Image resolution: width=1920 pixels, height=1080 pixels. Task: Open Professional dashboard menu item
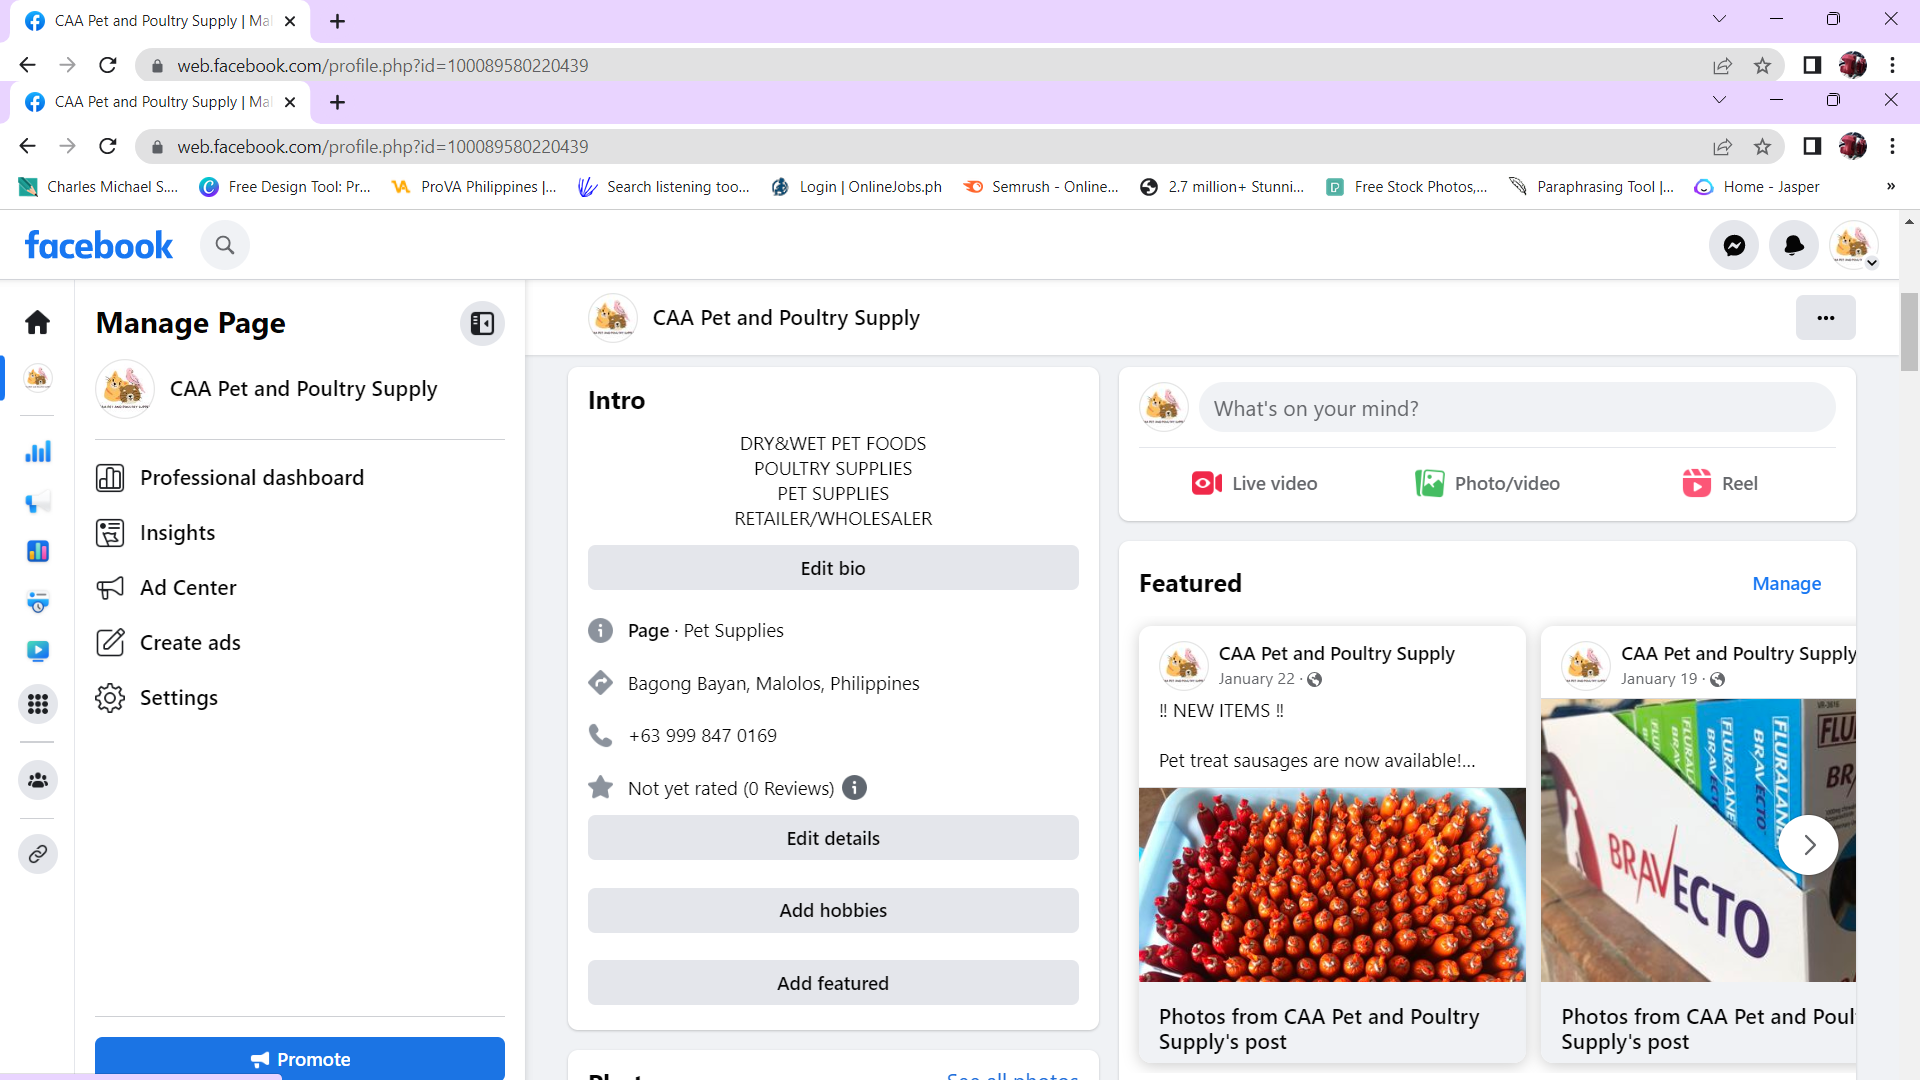click(251, 478)
